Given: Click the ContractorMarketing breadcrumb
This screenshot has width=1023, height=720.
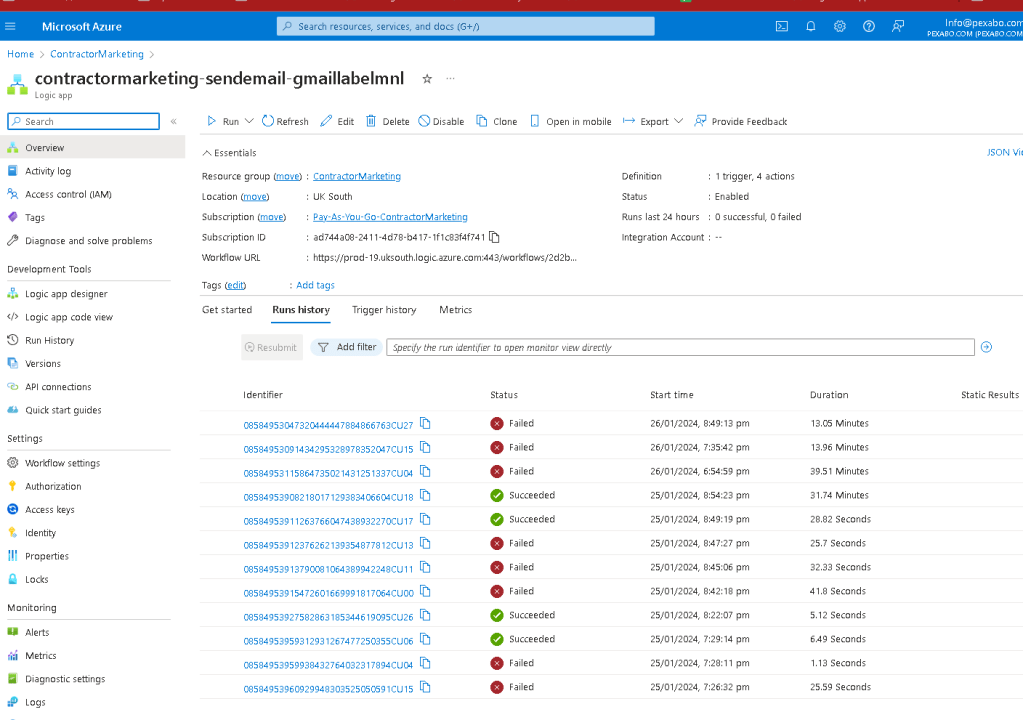Looking at the screenshot, I should (97, 54).
